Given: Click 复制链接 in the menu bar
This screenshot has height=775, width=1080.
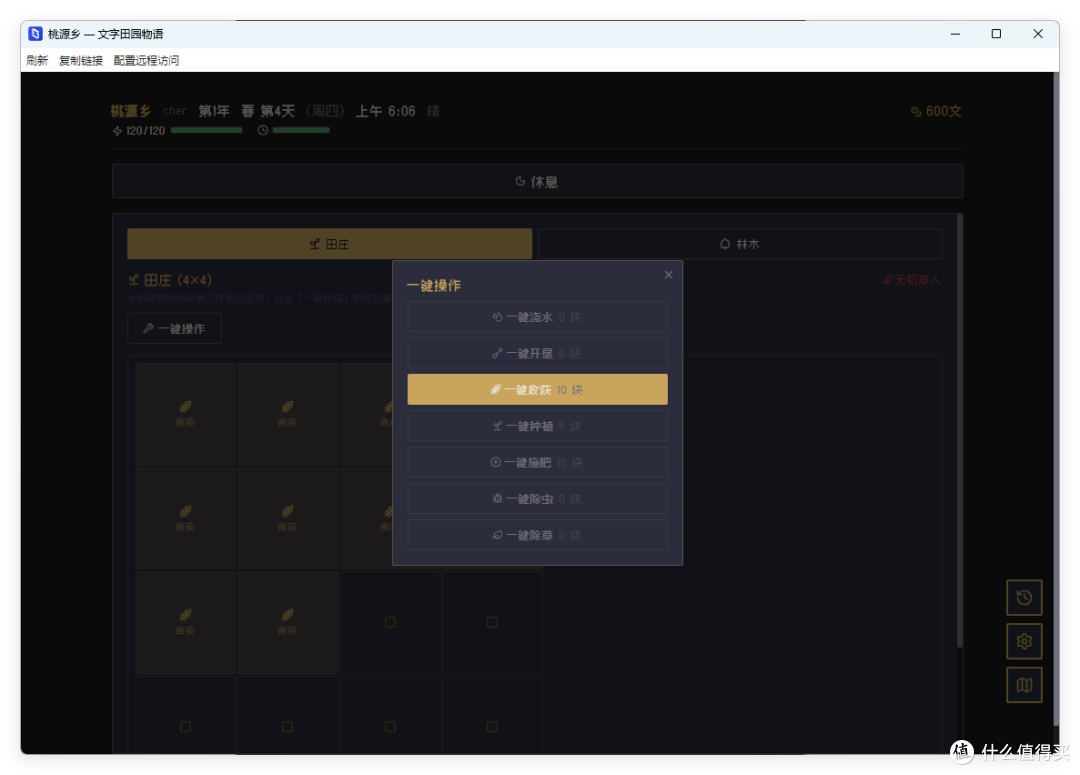Looking at the screenshot, I should tap(81, 61).
